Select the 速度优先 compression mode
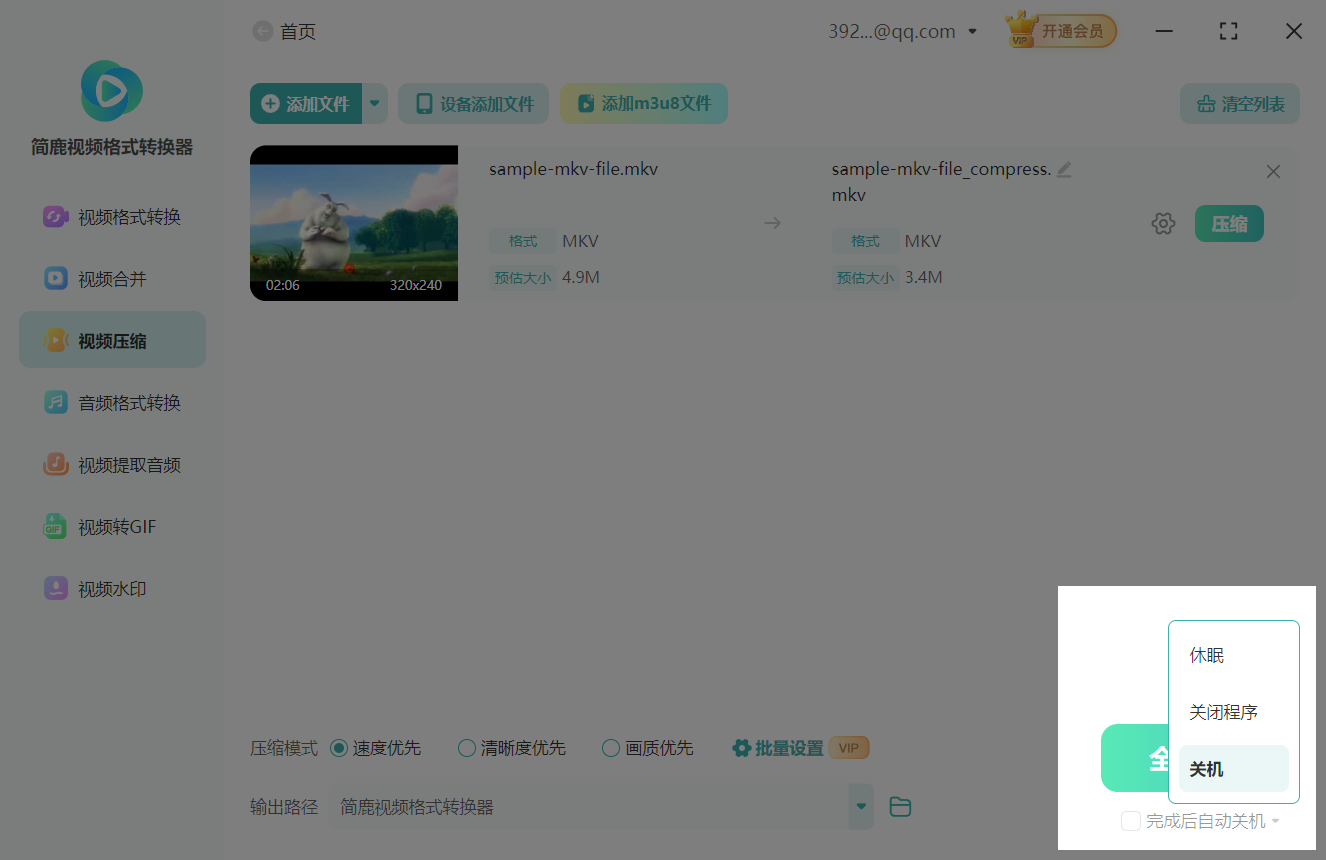The height and width of the screenshot is (860, 1326). (x=339, y=747)
